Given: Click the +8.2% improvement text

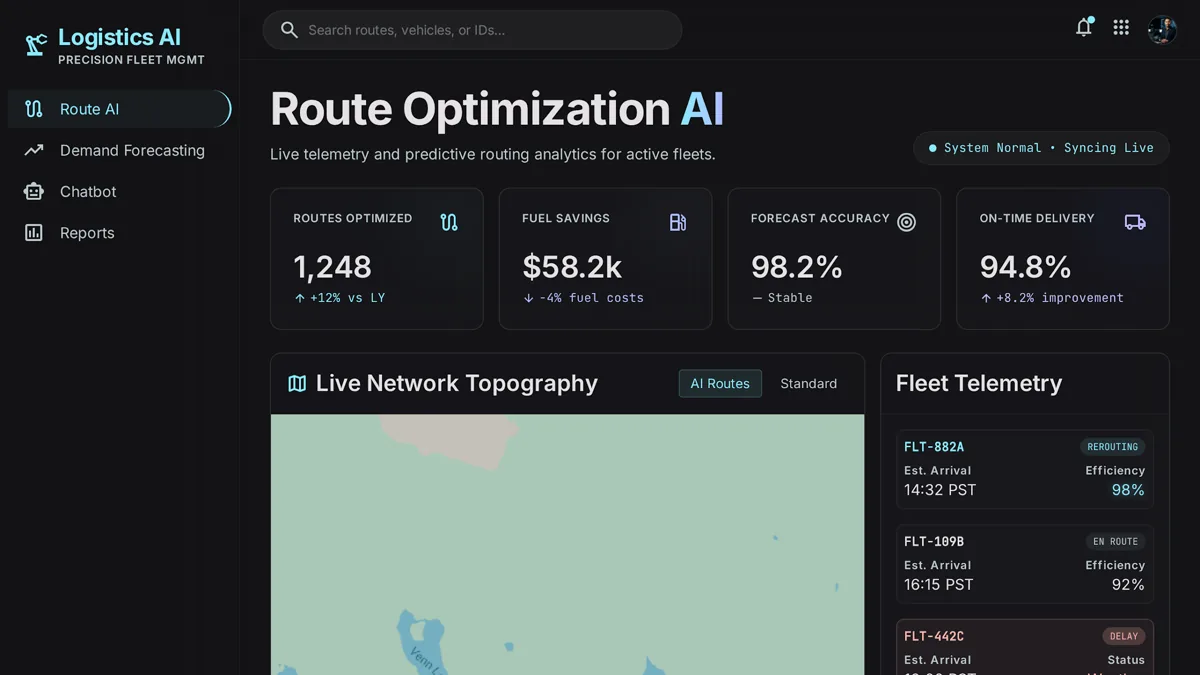Looking at the screenshot, I should coord(1060,298).
